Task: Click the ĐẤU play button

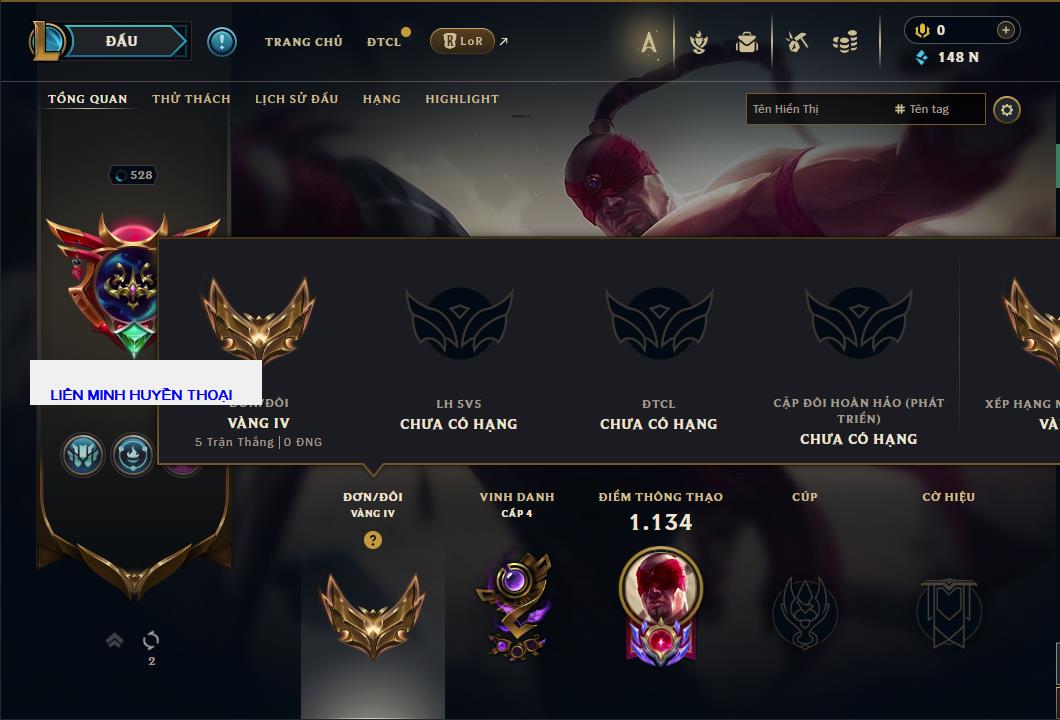Action: (122, 41)
